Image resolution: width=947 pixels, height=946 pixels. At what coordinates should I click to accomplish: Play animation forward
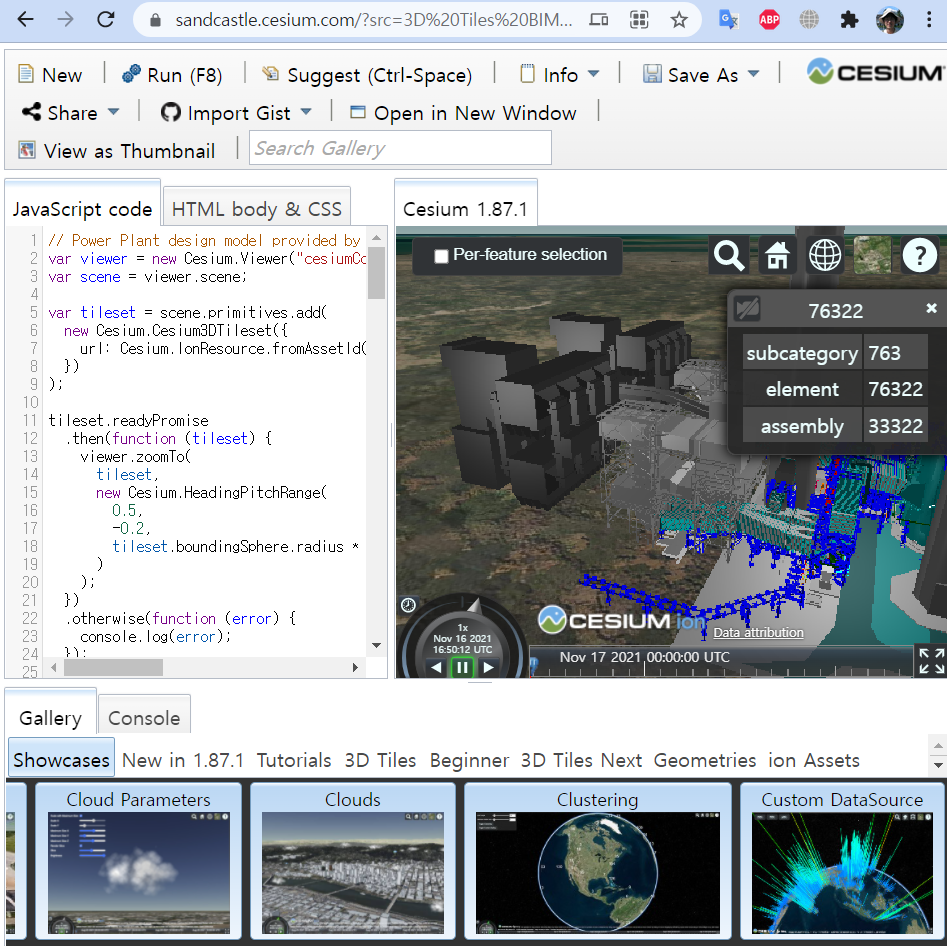coord(489,668)
